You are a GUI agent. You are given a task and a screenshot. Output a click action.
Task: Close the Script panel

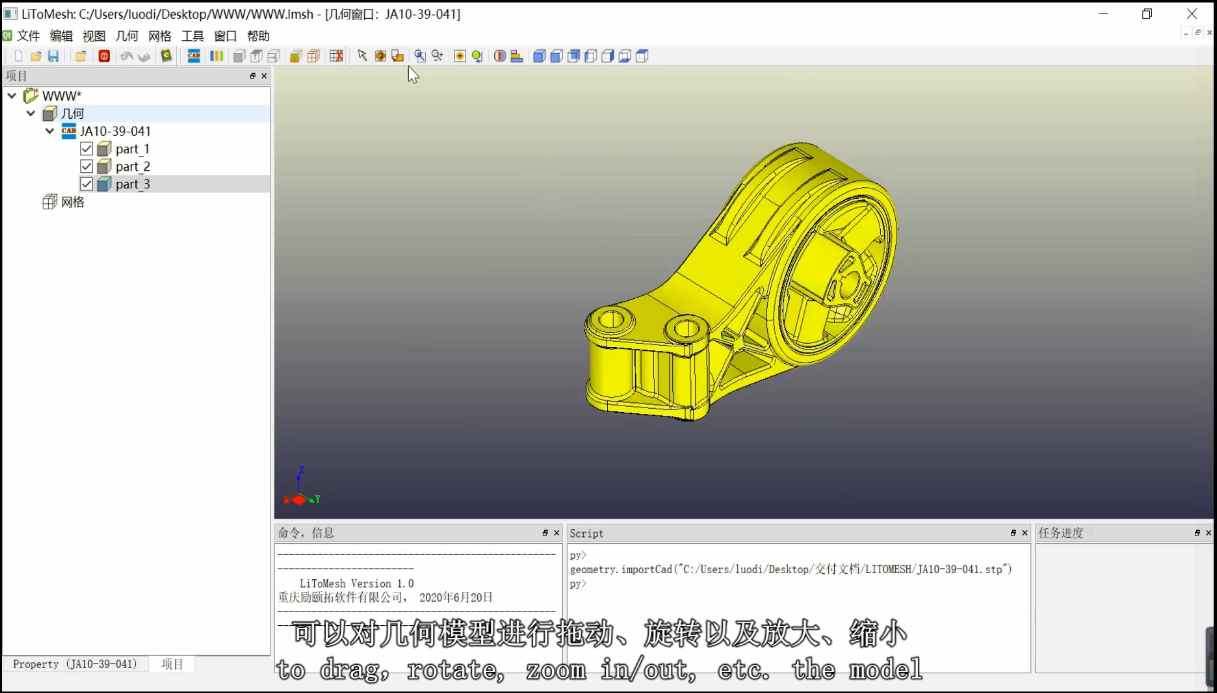click(x=1025, y=533)
